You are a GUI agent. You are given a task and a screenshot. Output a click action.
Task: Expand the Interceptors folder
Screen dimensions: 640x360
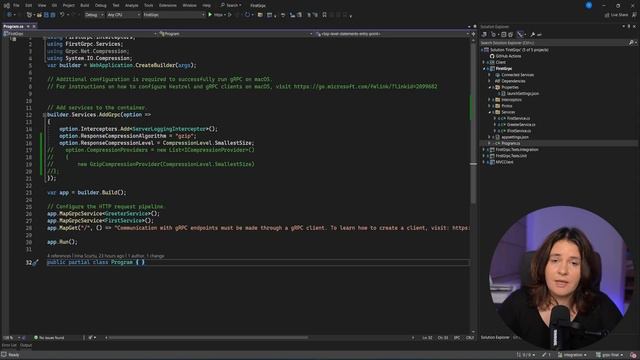tap(489, 100)
